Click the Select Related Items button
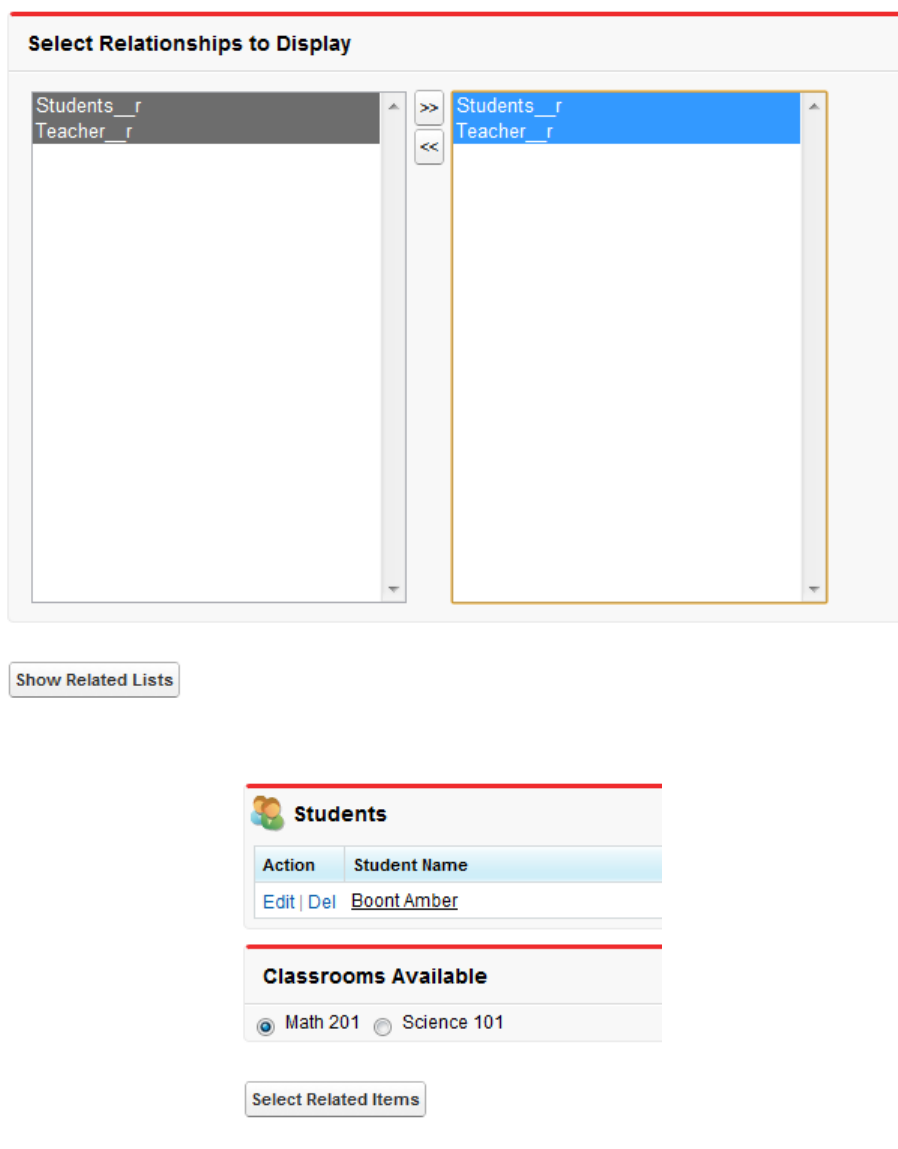Image resolution: width=898 pixels, height=1149 pixels. coord(336,1099)
